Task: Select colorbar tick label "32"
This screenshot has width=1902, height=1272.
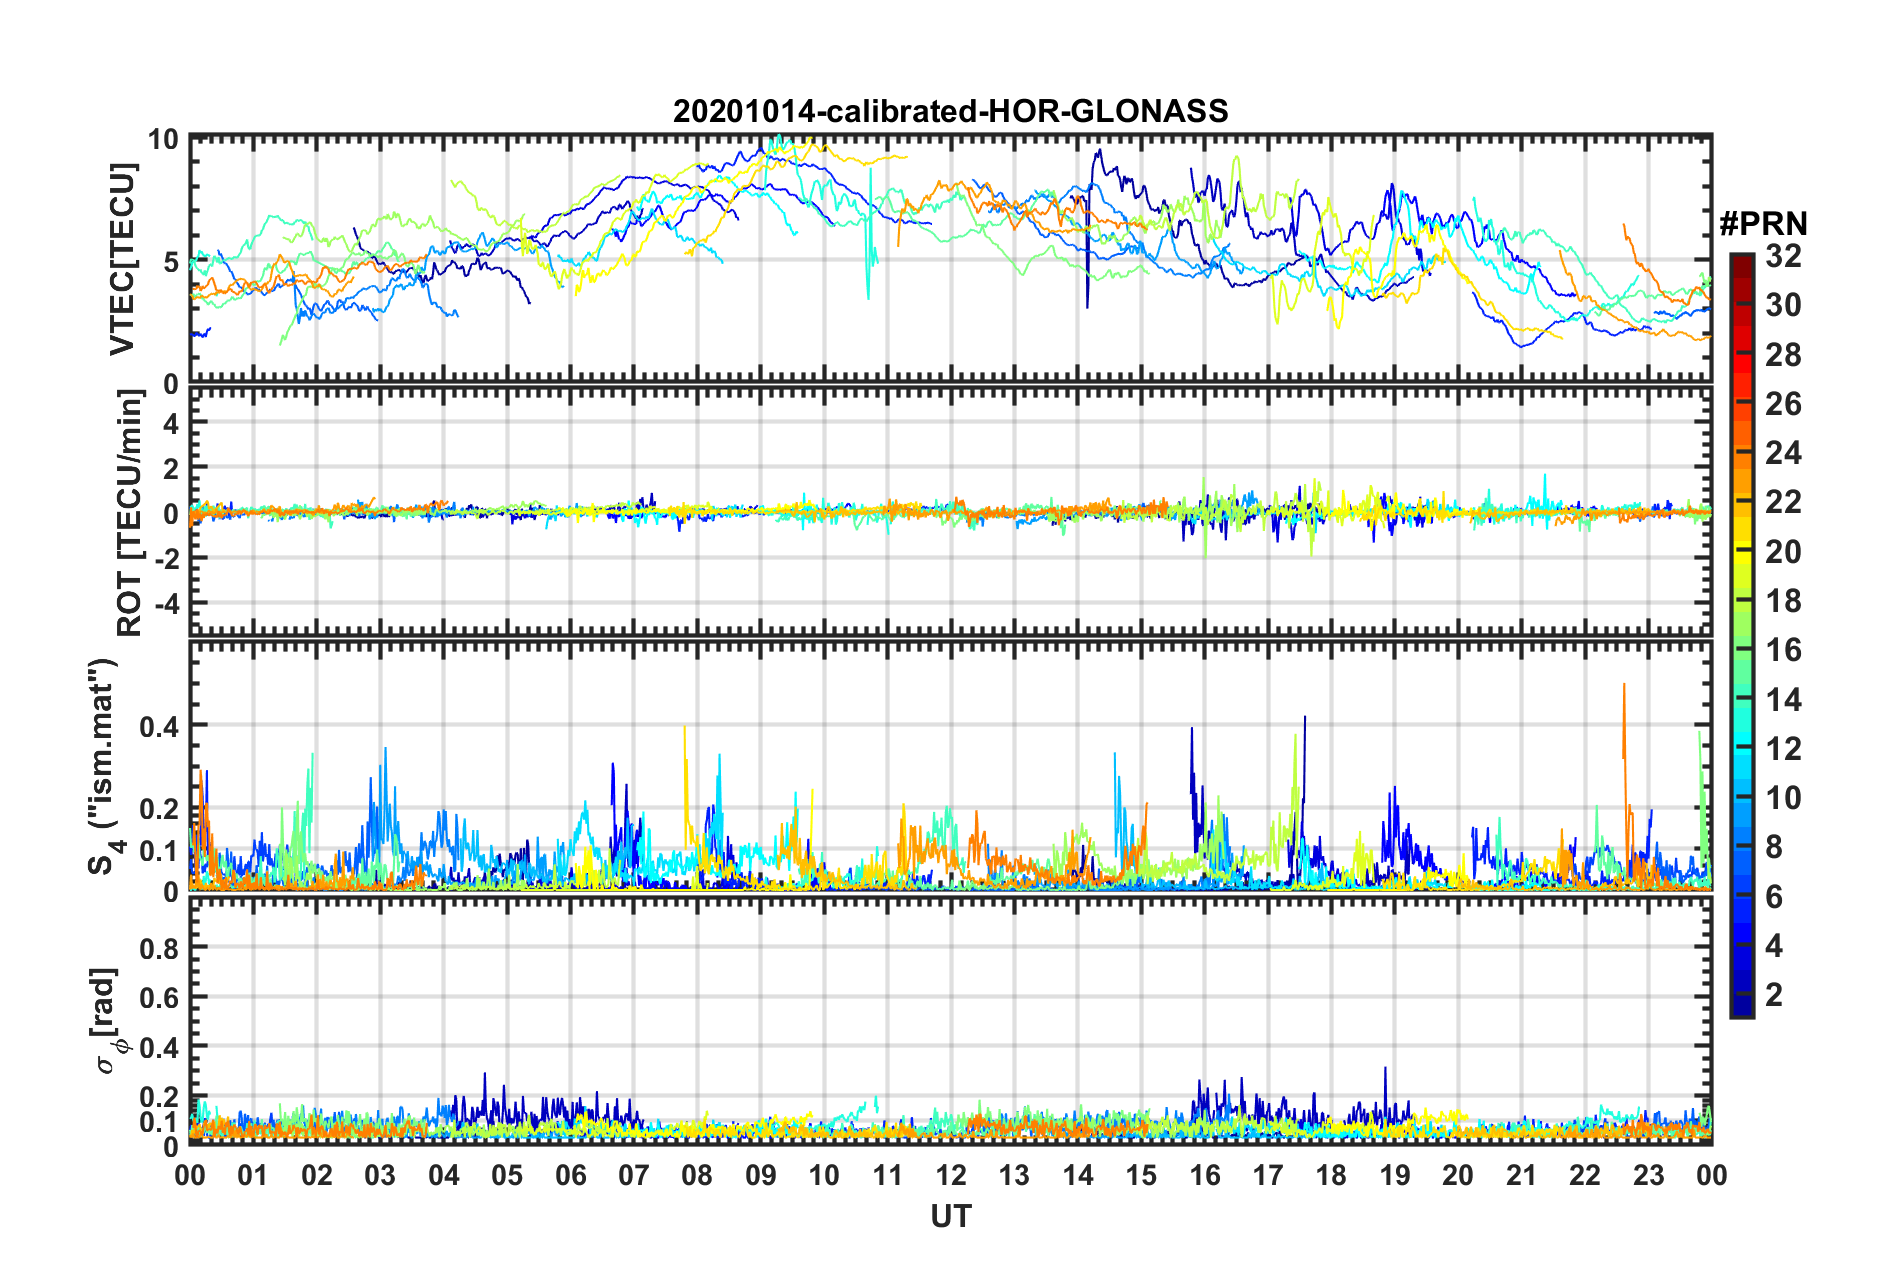Action: click(x=1783, y=256)
